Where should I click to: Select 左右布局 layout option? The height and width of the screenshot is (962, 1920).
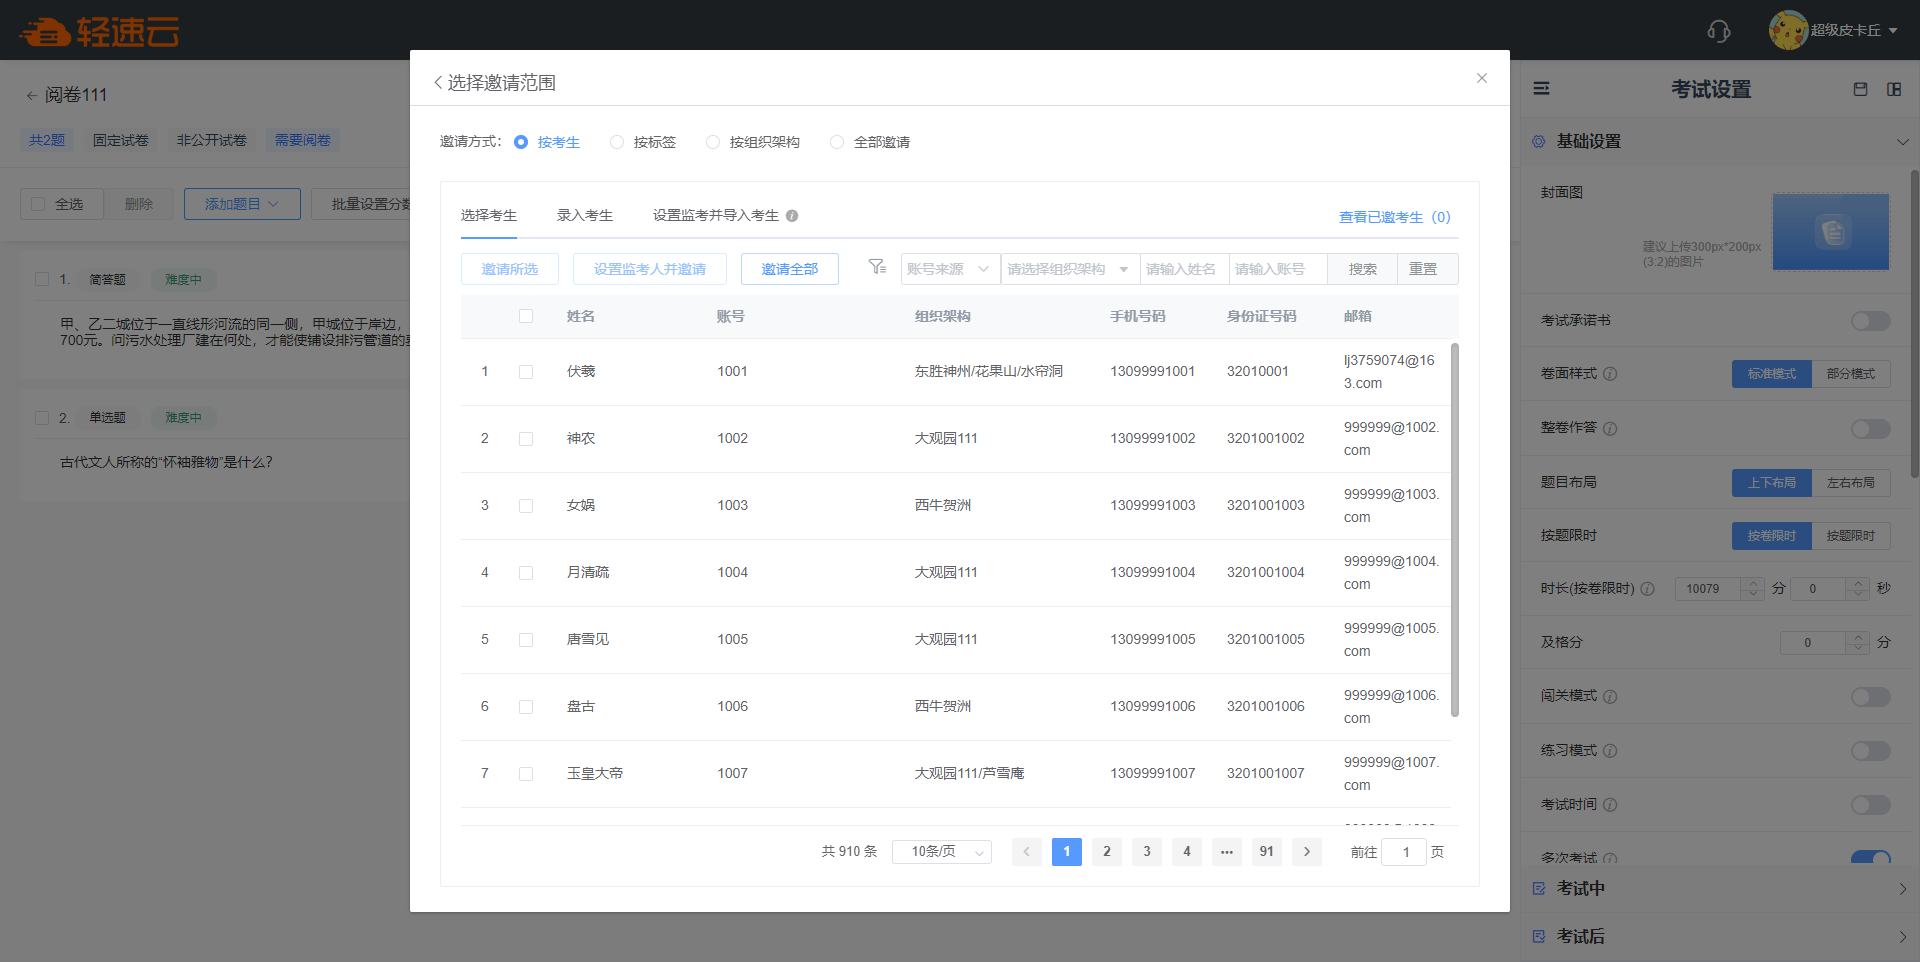[x=1851, y=483]
